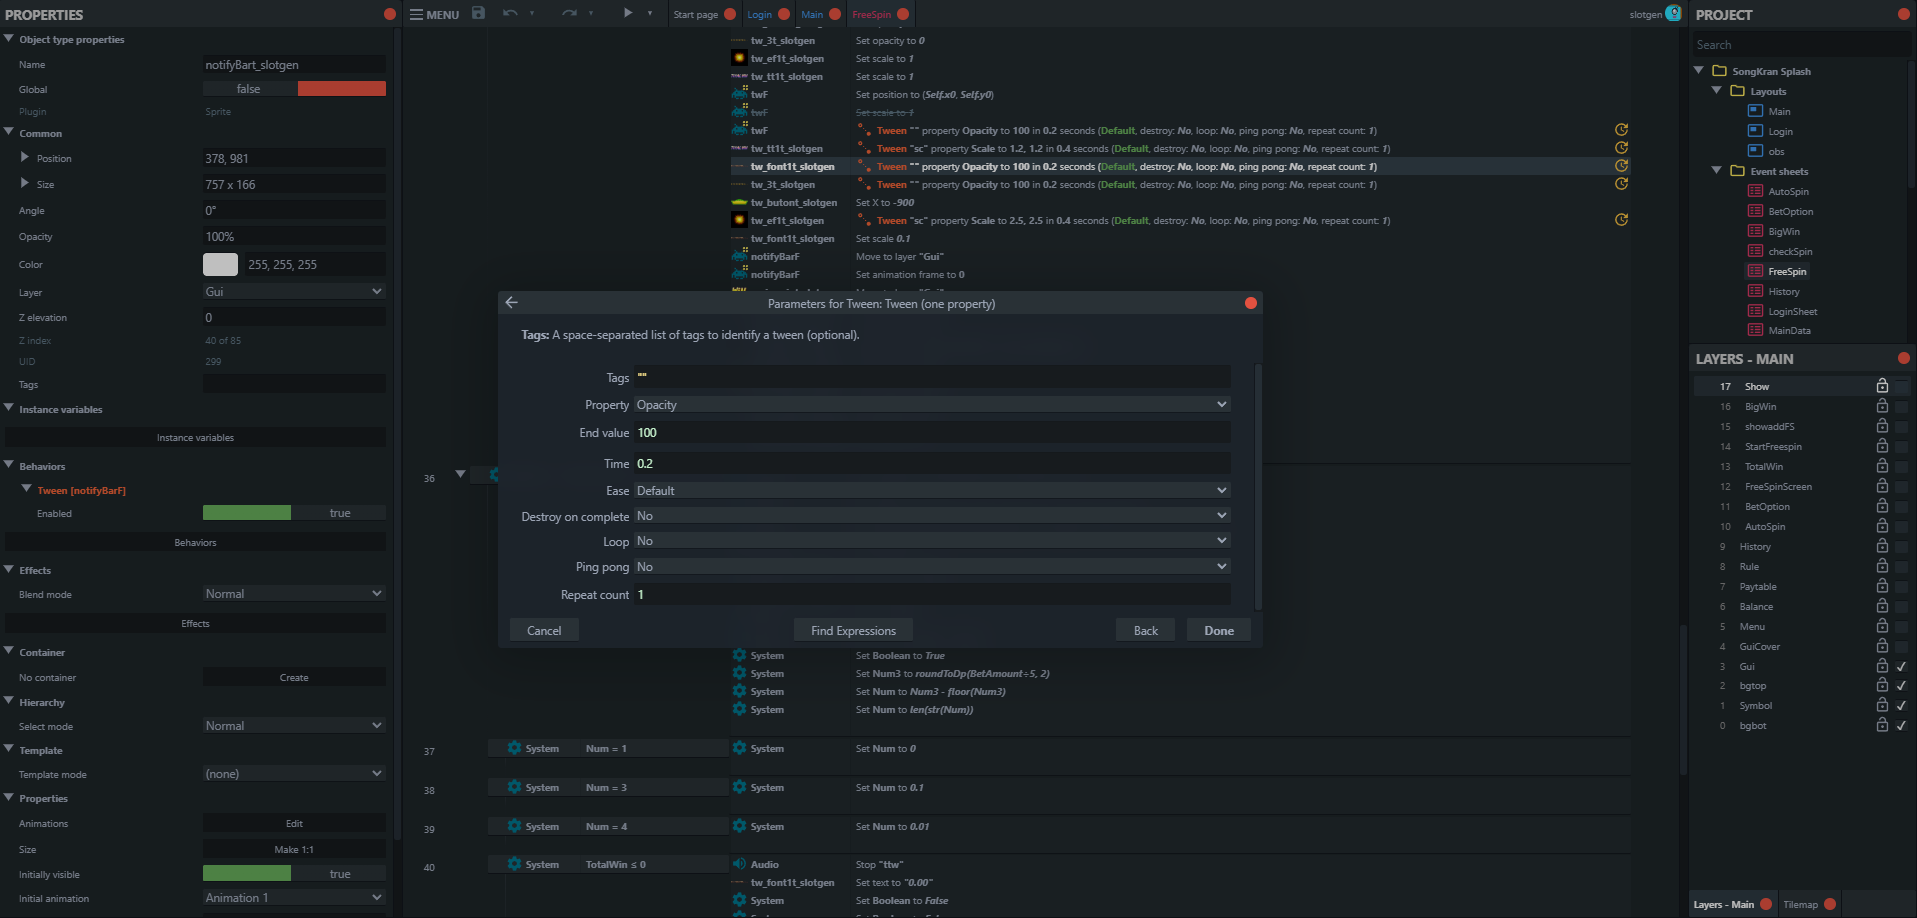The image size is (1917, 918).
Task: Click the Edit animations button
Action: tap(294, 823)
